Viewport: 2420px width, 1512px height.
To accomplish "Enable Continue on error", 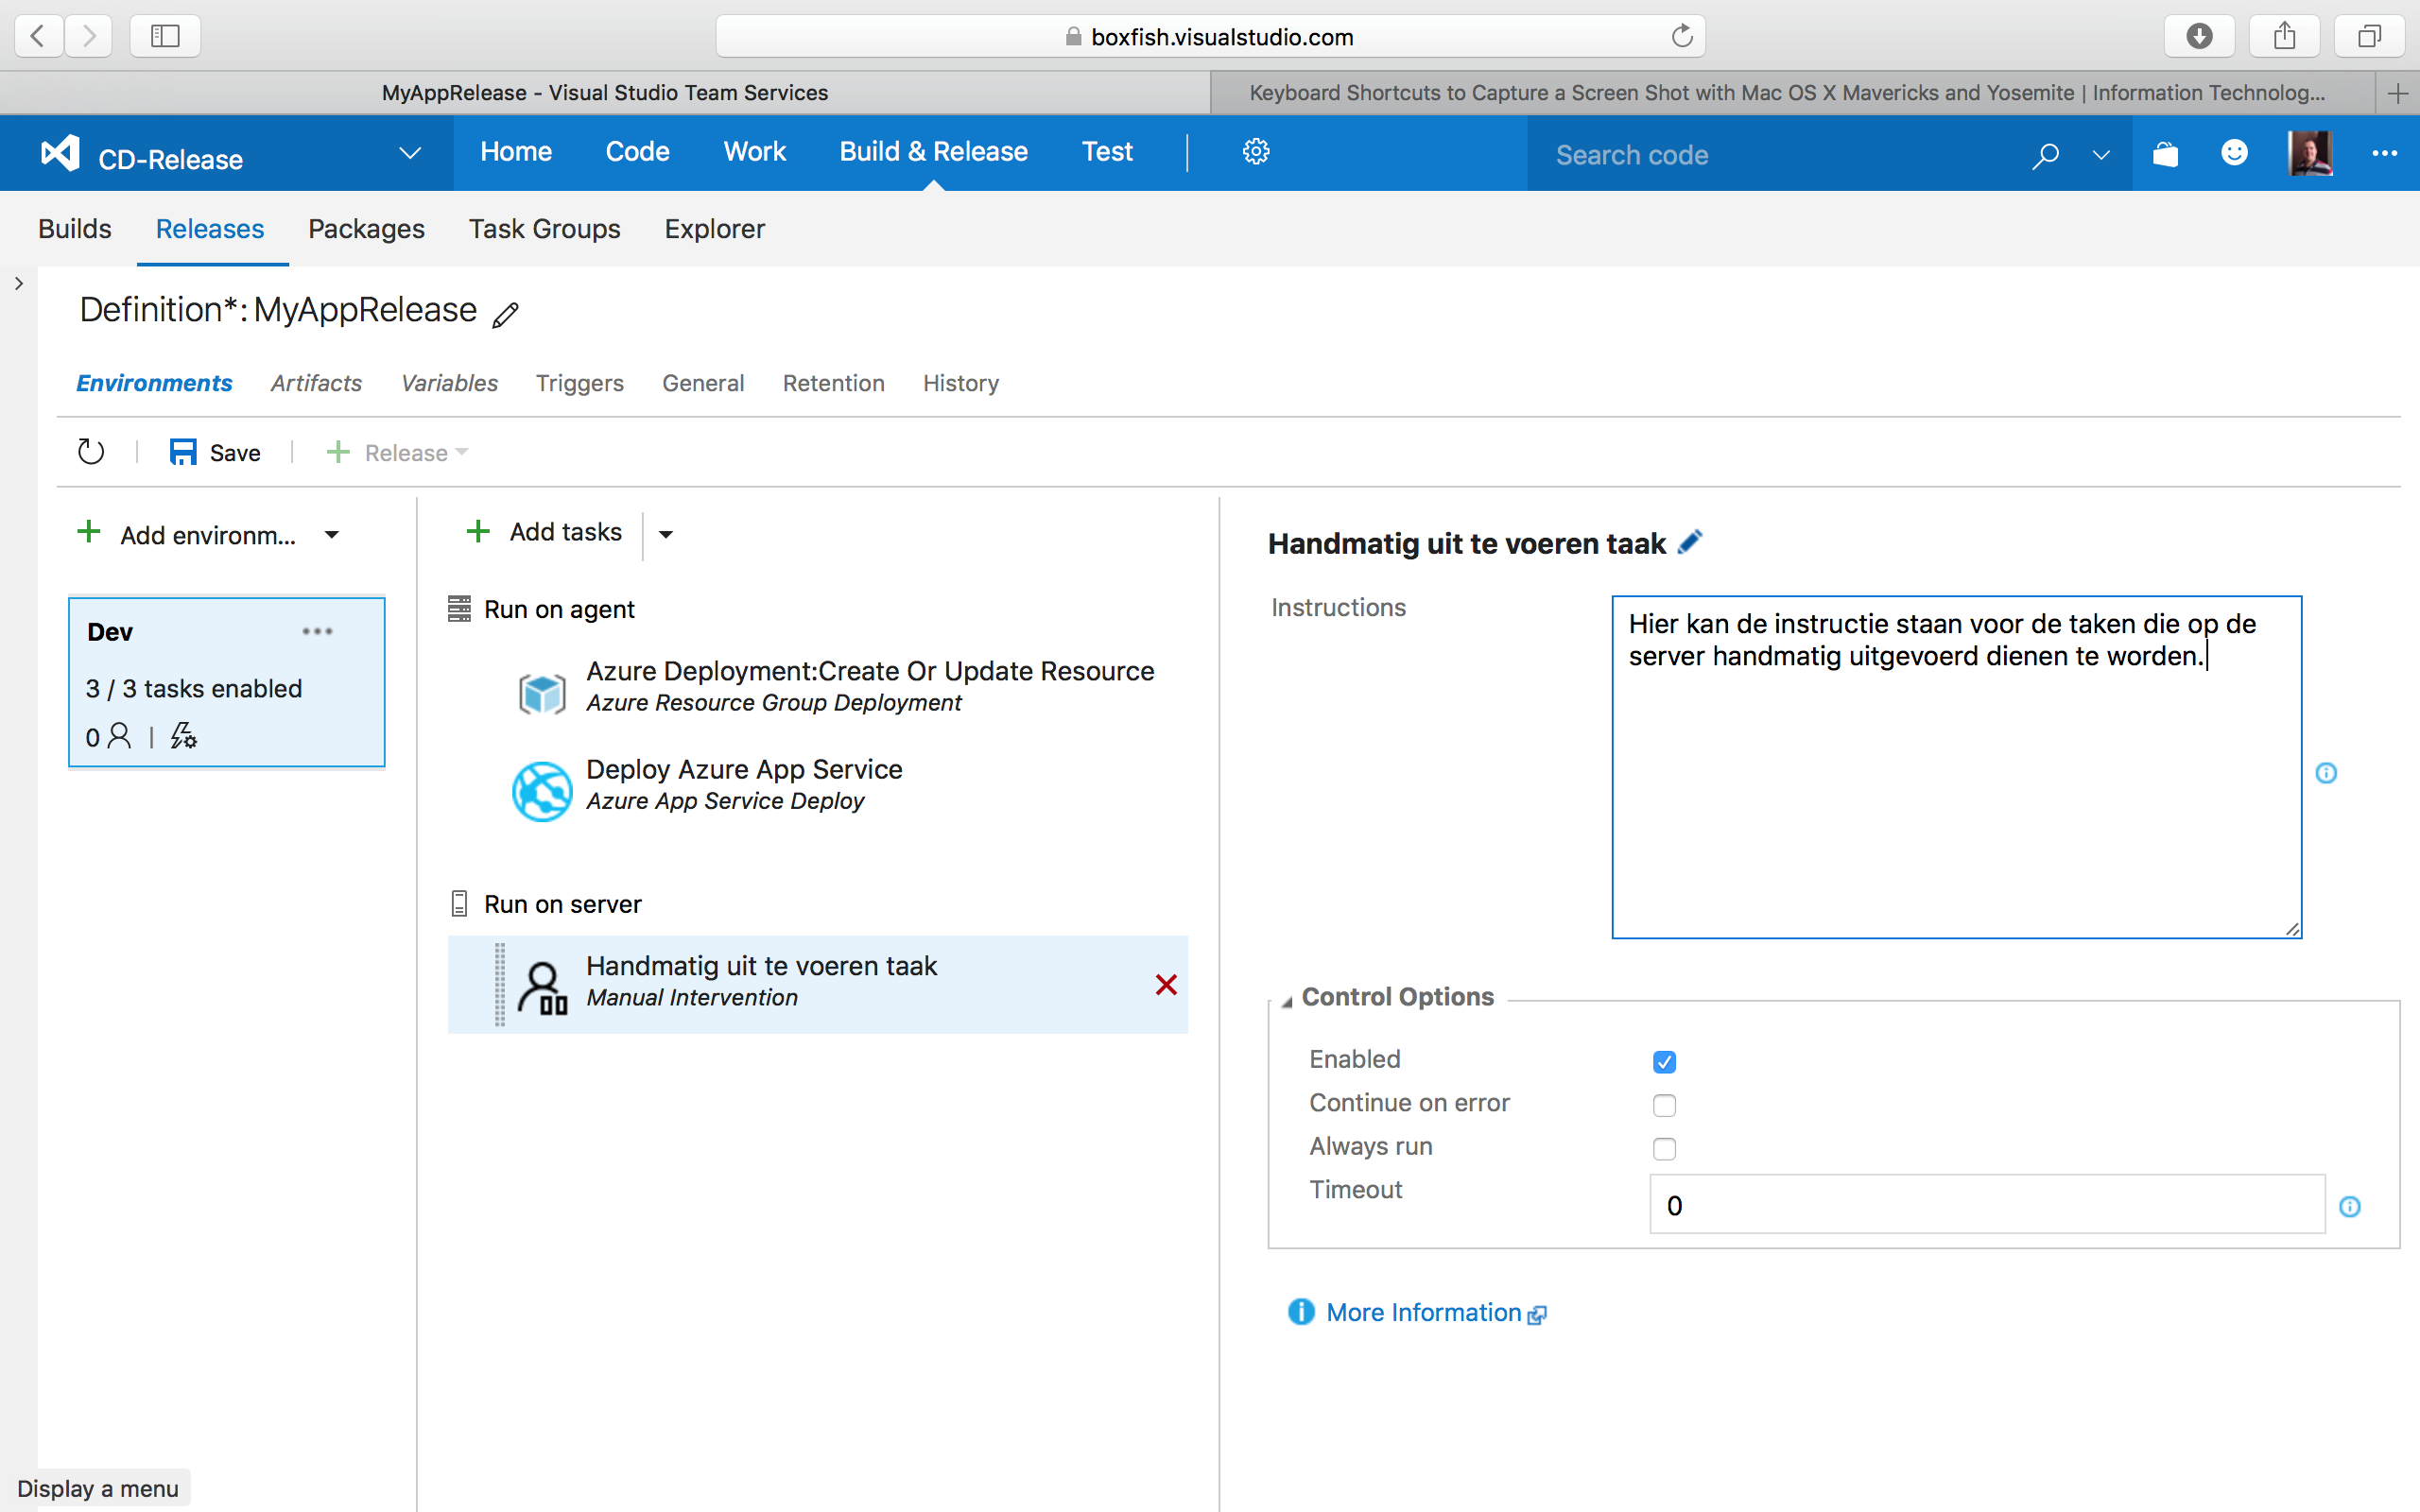I will (x=1663, y=1105).
